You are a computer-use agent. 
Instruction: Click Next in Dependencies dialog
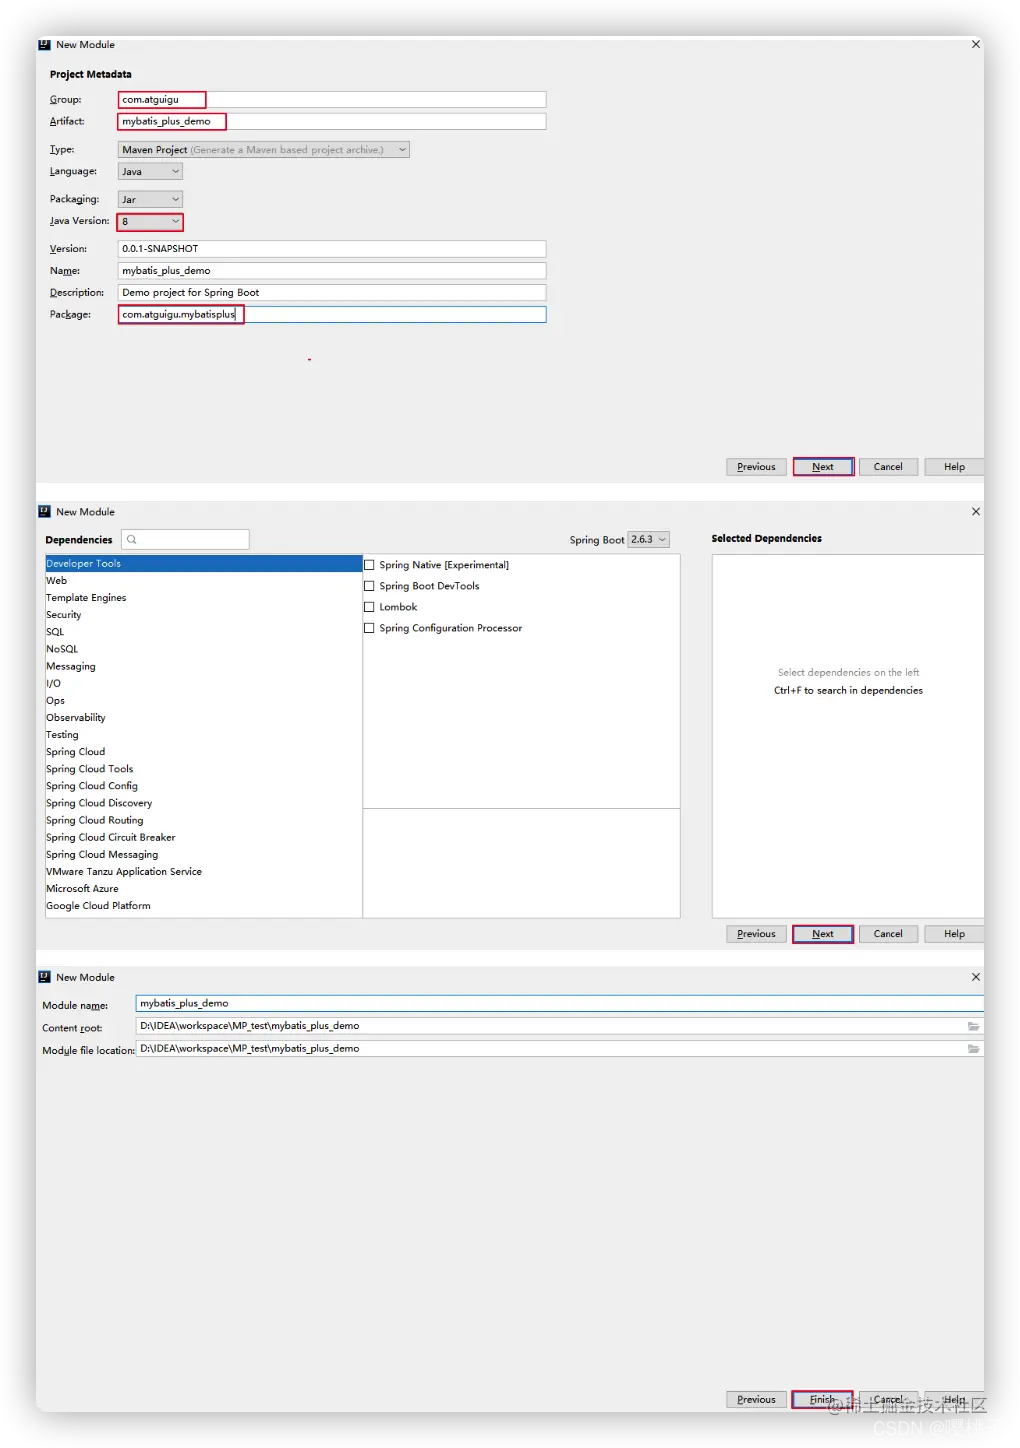click(x=823, y=934)
